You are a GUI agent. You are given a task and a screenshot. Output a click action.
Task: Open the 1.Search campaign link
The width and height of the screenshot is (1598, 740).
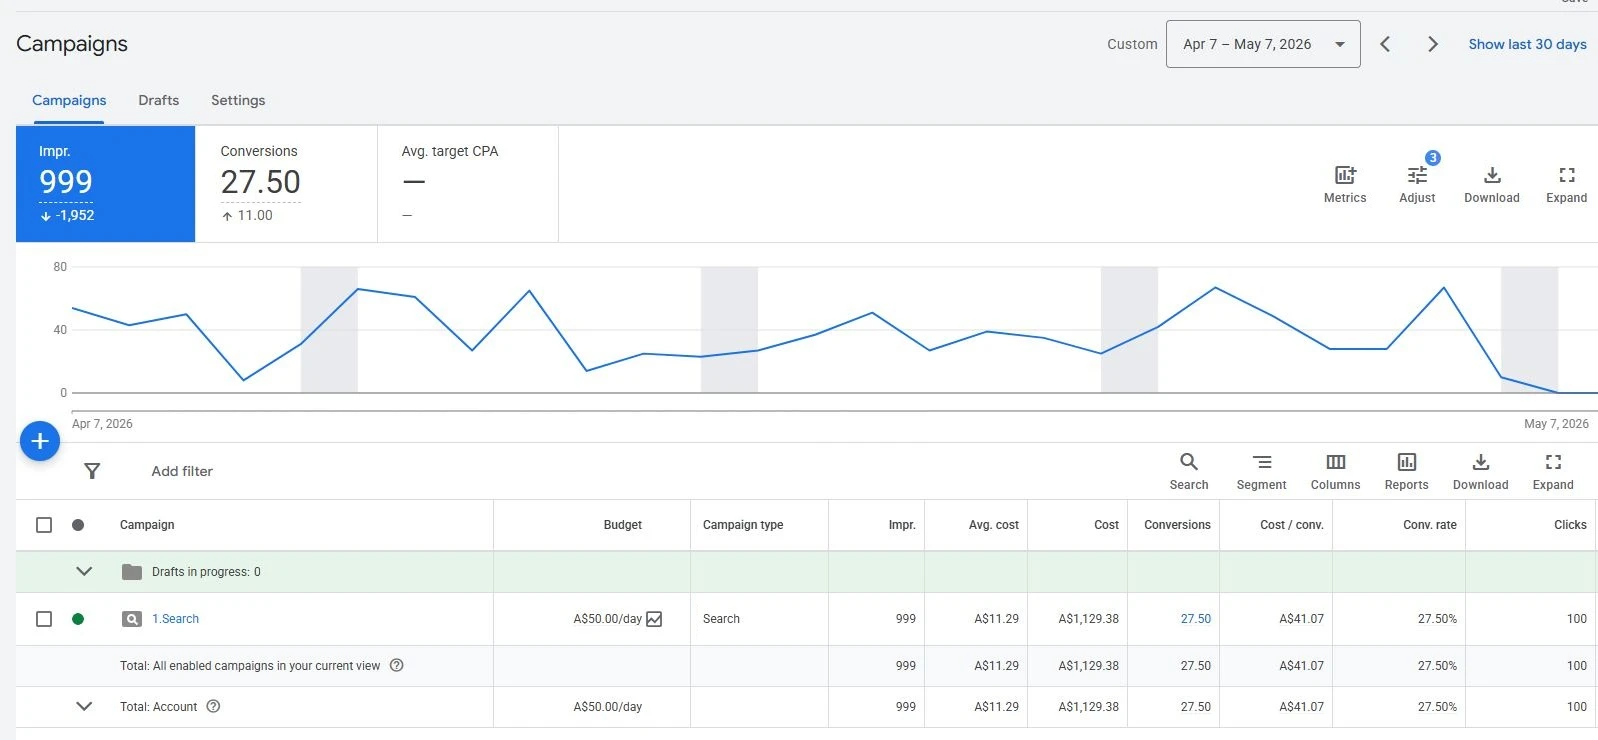(175, 619)
